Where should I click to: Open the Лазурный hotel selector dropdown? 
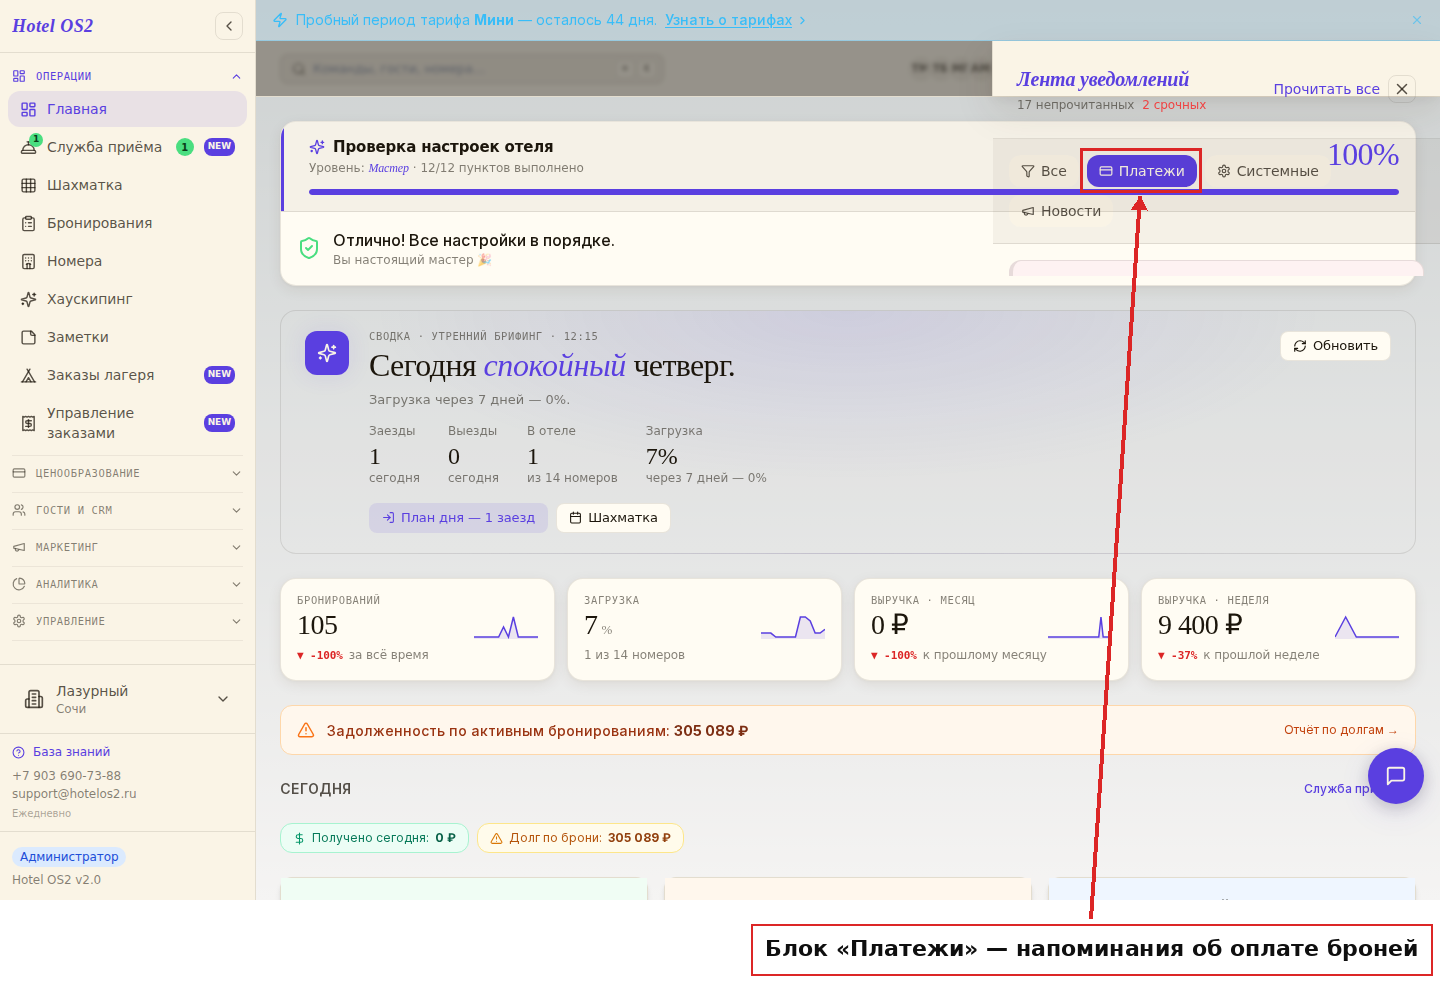(127, 699)
